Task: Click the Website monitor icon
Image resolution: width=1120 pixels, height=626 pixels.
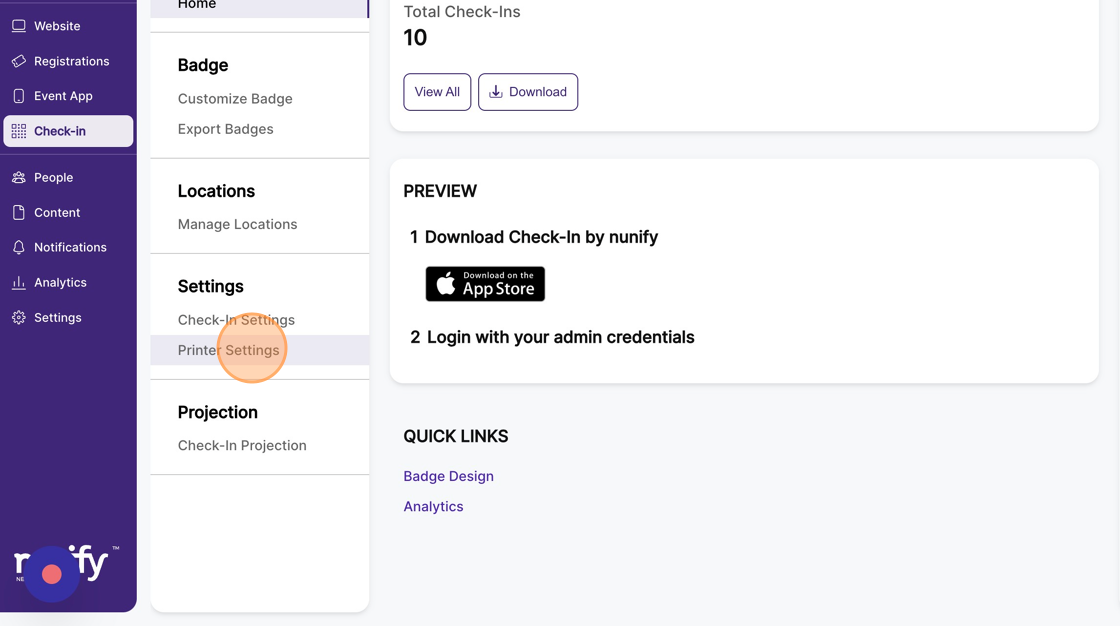Action: coord(19,26)
